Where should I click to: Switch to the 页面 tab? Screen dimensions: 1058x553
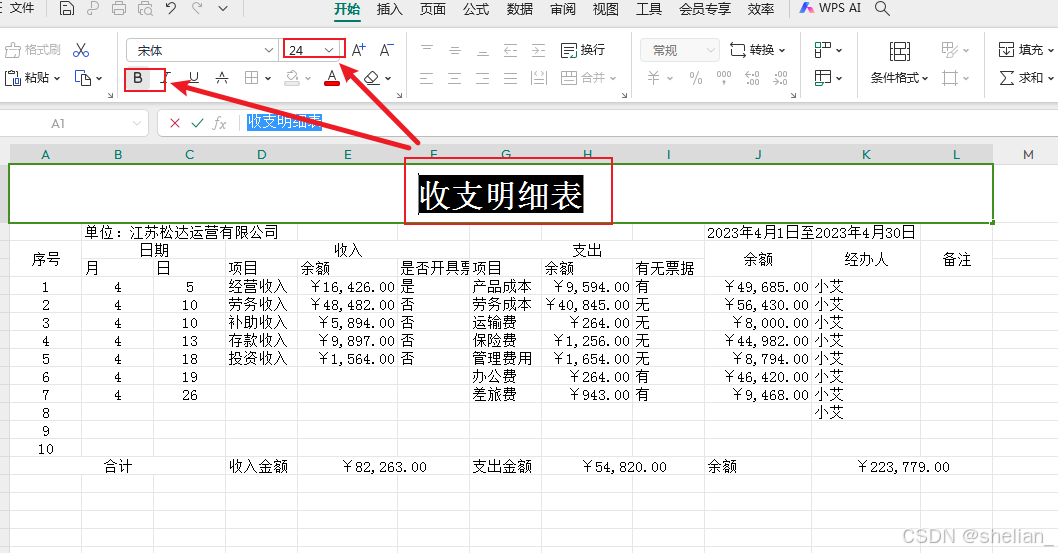pyautogui.click(x=433, y=9)
